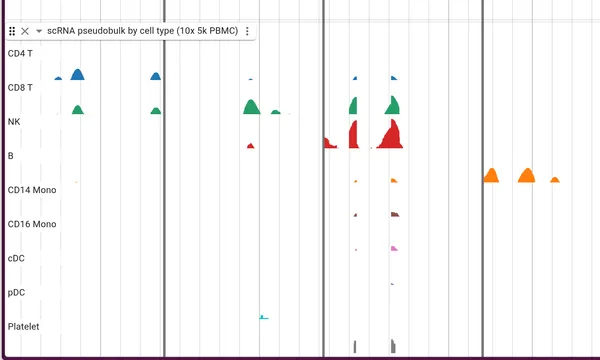
Task: Open the track three-dot options menu
Action: point(247,31)
